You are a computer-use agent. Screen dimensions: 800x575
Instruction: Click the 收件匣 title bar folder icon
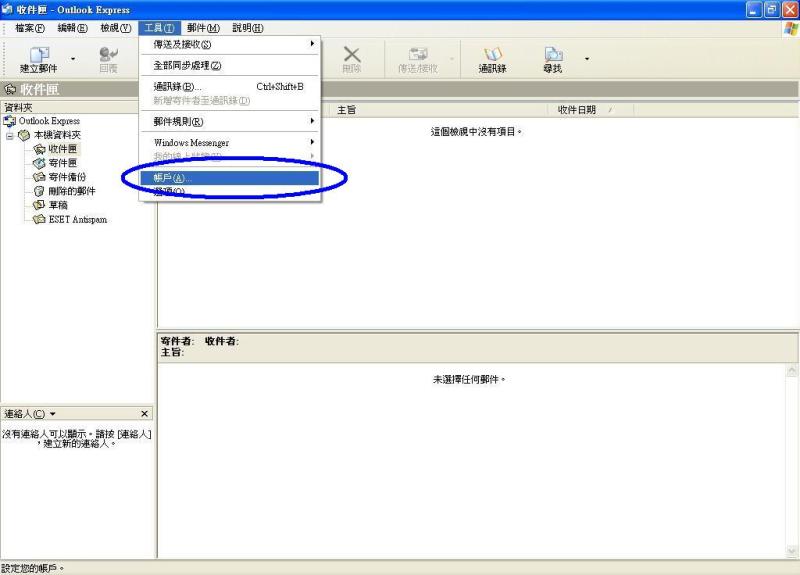pyautogui.click(x=10, y=90)
